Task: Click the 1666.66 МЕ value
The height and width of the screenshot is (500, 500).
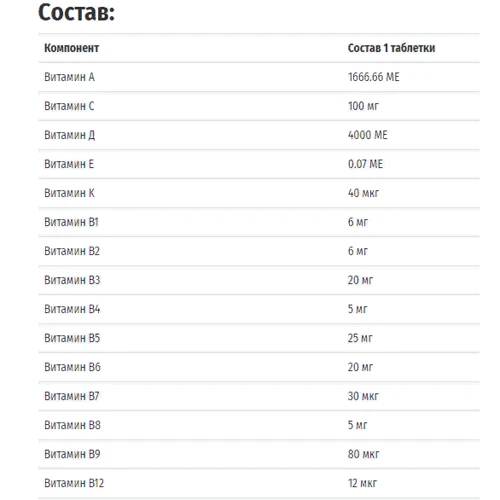Action: click(x=373, y=77)
